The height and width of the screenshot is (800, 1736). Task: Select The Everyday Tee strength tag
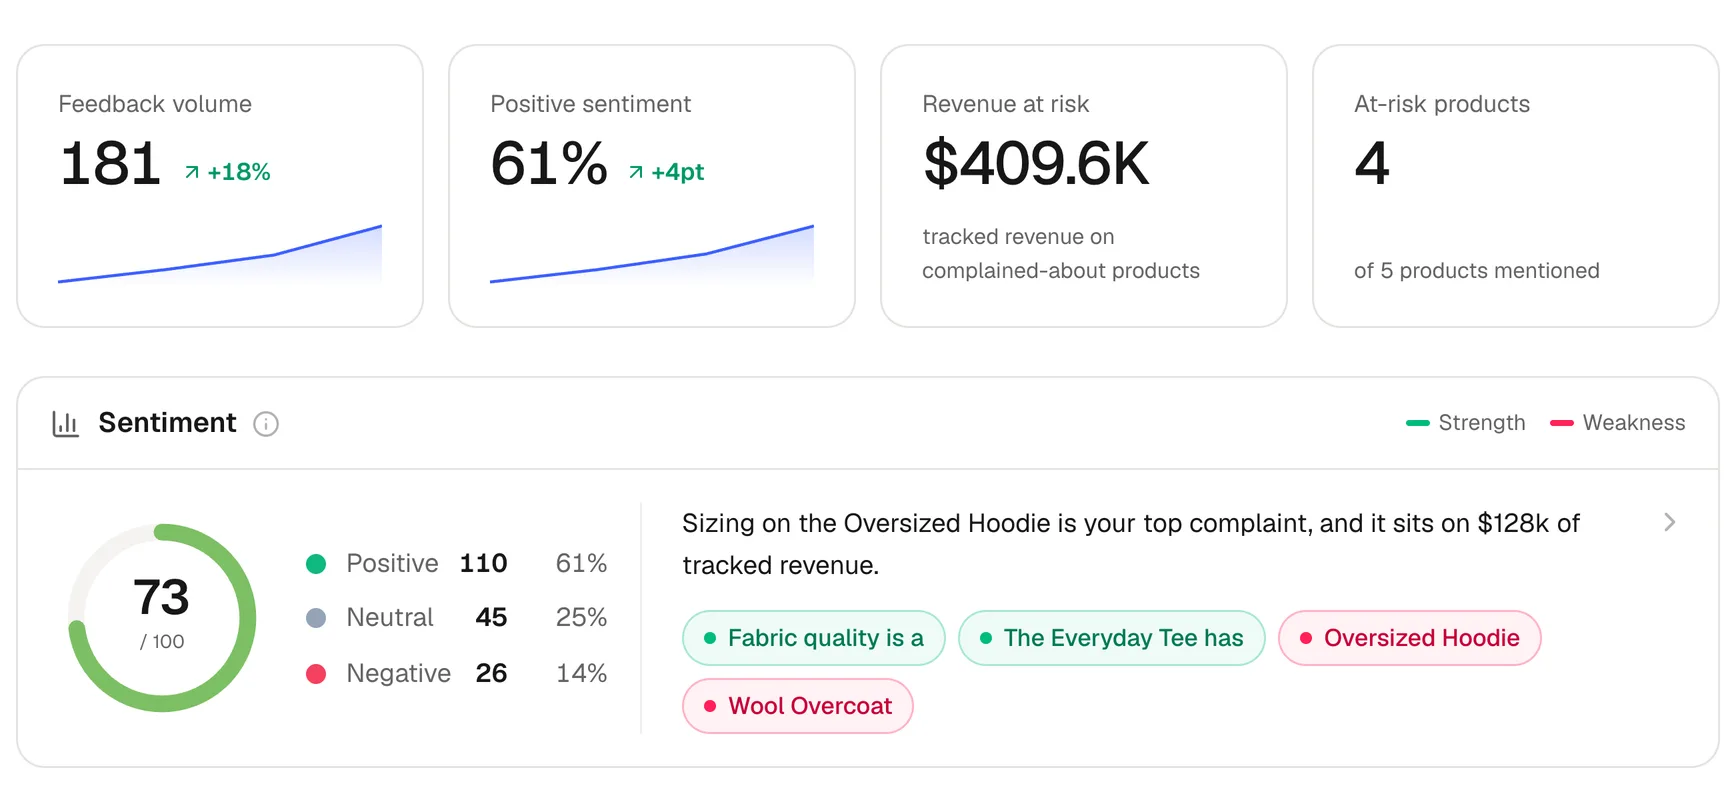[1112, 638]
